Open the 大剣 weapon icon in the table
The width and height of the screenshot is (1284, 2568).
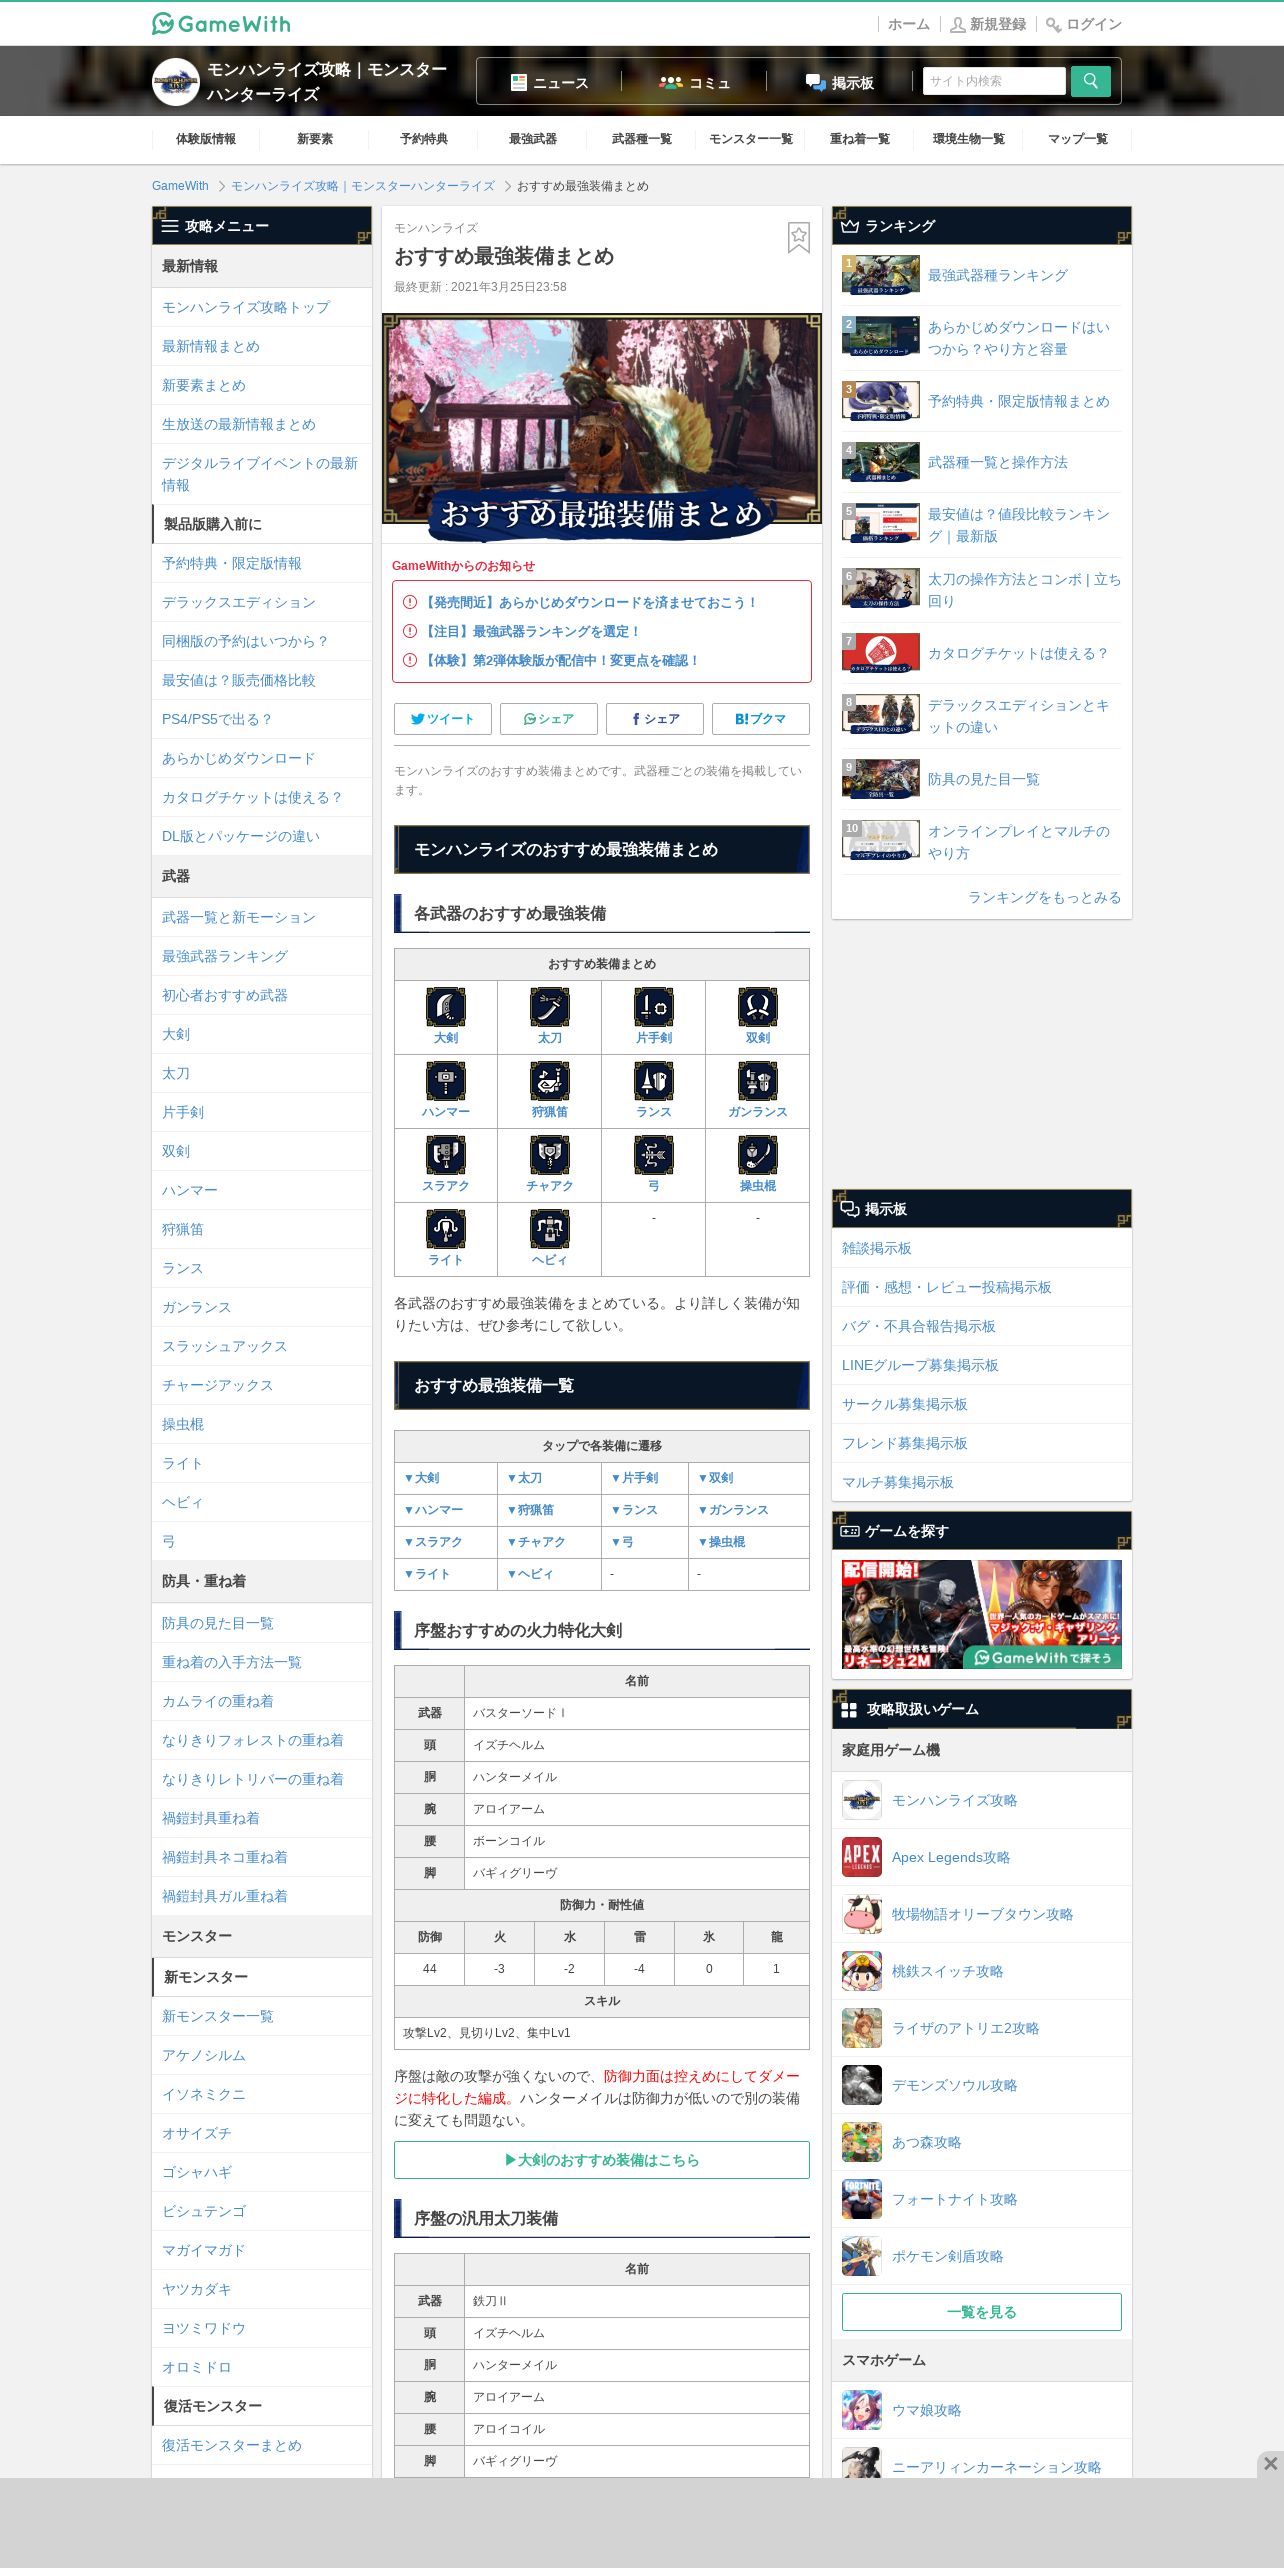coord(446,1006)
